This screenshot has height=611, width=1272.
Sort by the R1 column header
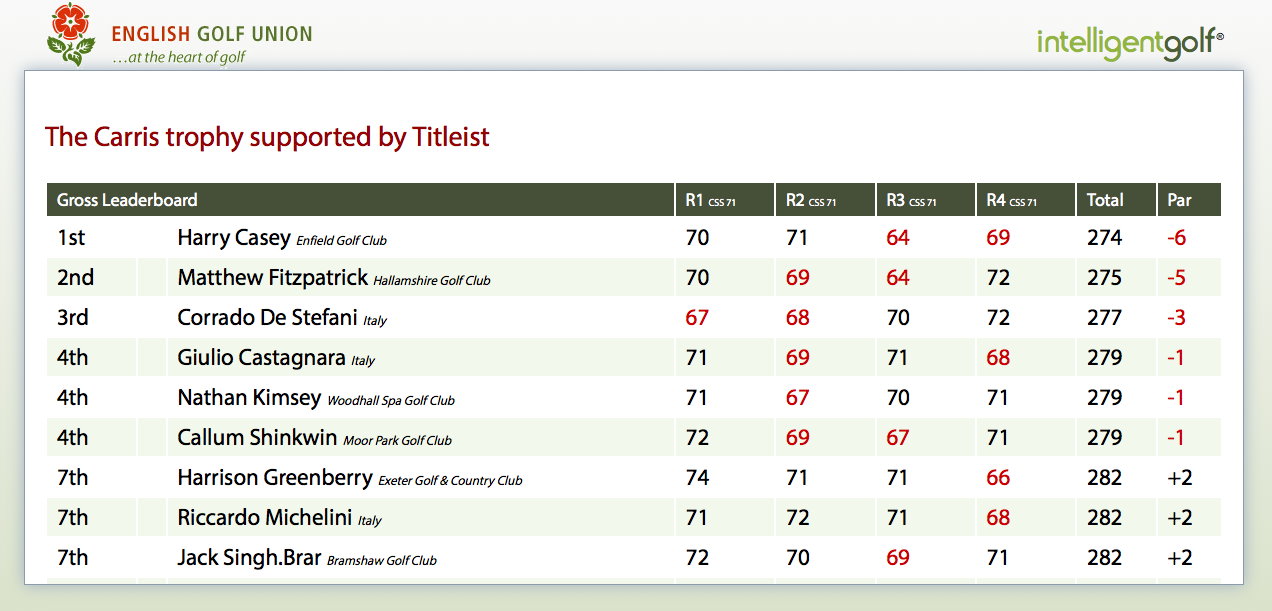coord(710,200)
